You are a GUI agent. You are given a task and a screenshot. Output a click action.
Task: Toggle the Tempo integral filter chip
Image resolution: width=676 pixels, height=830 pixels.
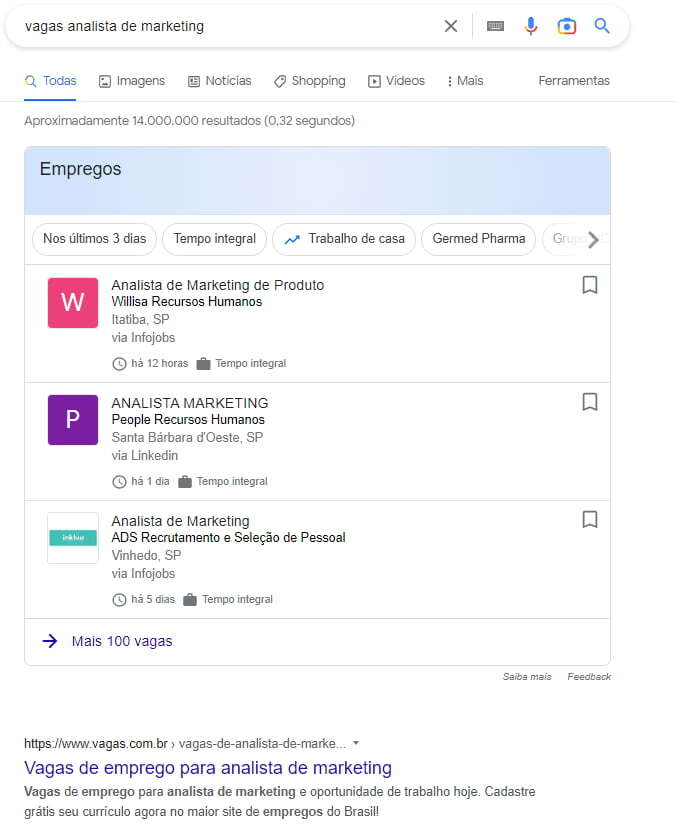[214, 239]
